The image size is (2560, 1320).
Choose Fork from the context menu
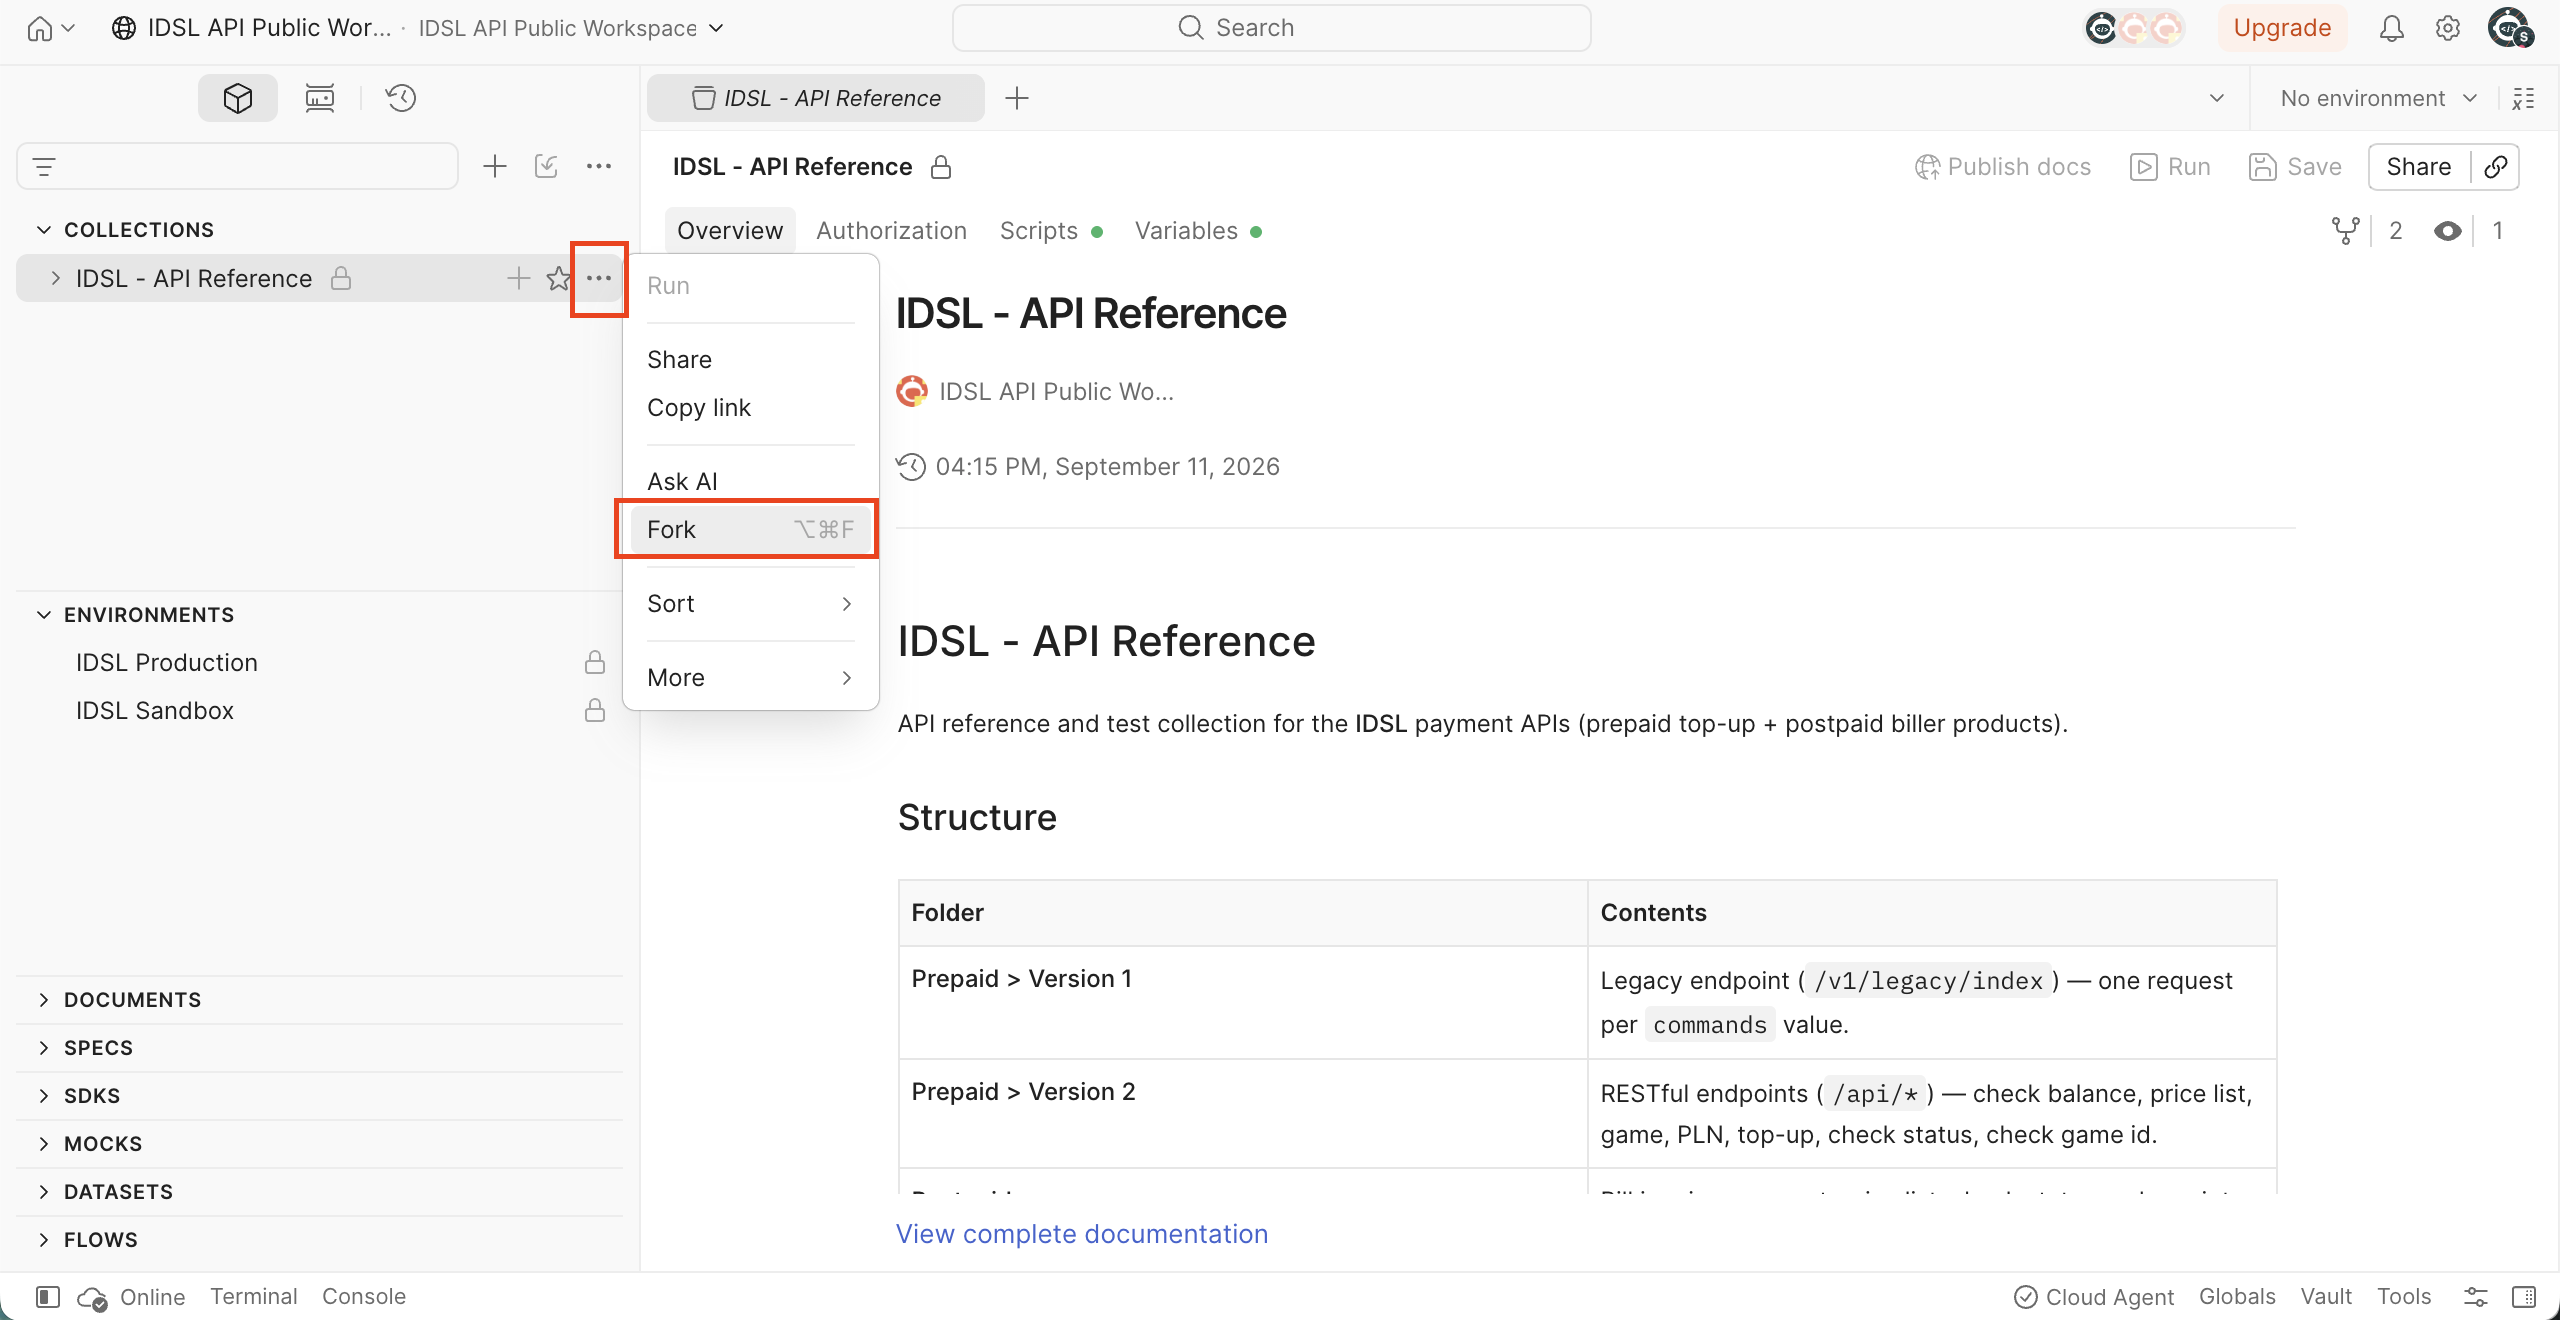point(750,529)
